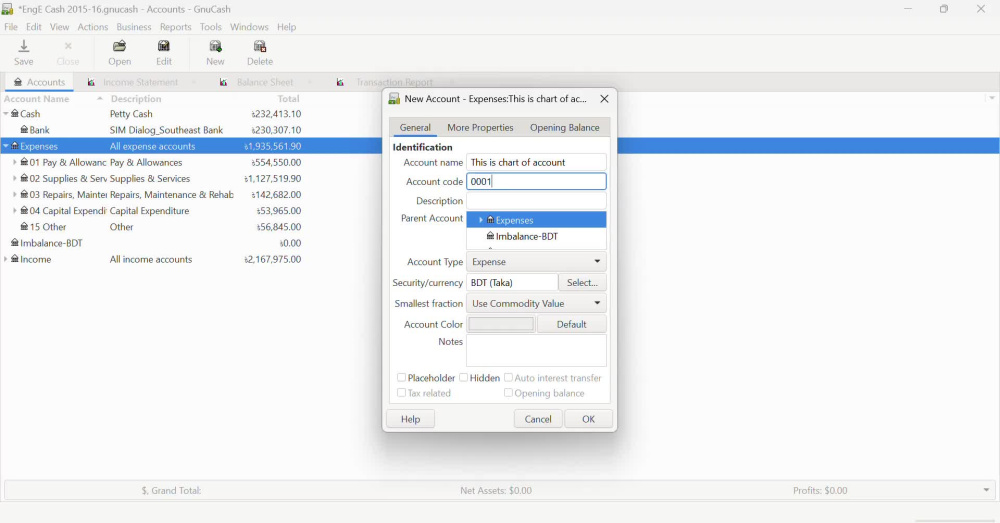Toggle the Tax related checkbox
Image resolution: width=1000 pixels, height=523 pixels.
coord(401,393)
